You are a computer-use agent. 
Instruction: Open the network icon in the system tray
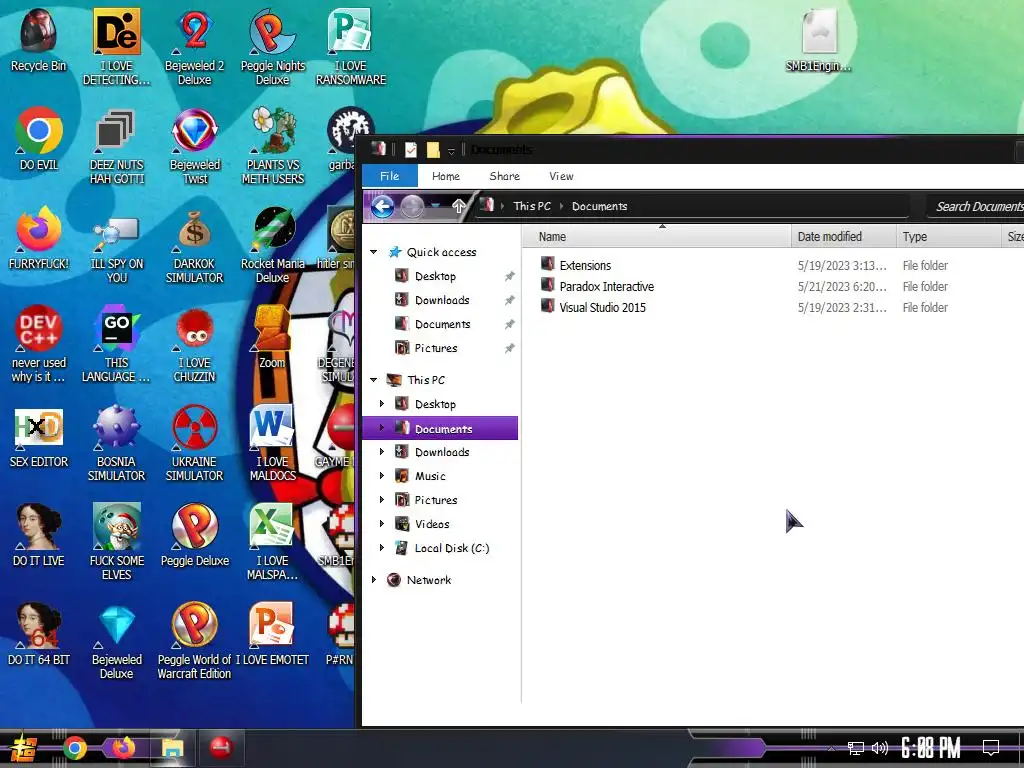pyautogui.click(x=856, y=748)
